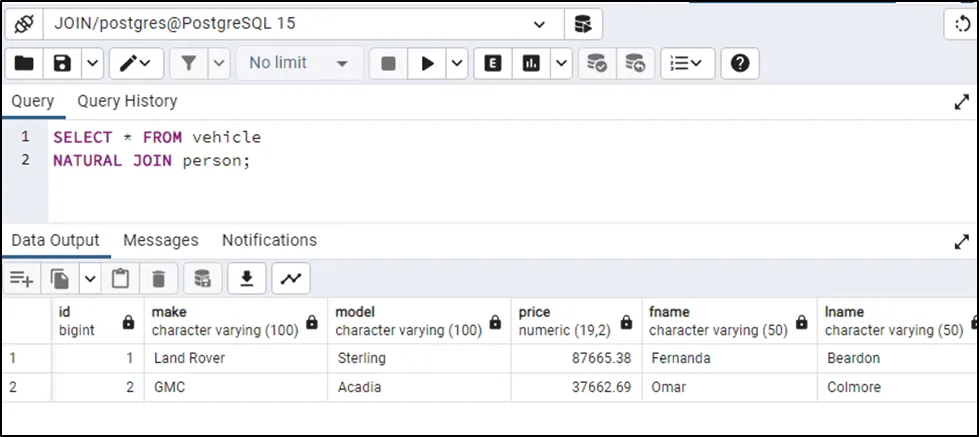The width and height of the screenshot is (979, 437).
Task: Open the Help question mark icon
Action: [740, 63]
